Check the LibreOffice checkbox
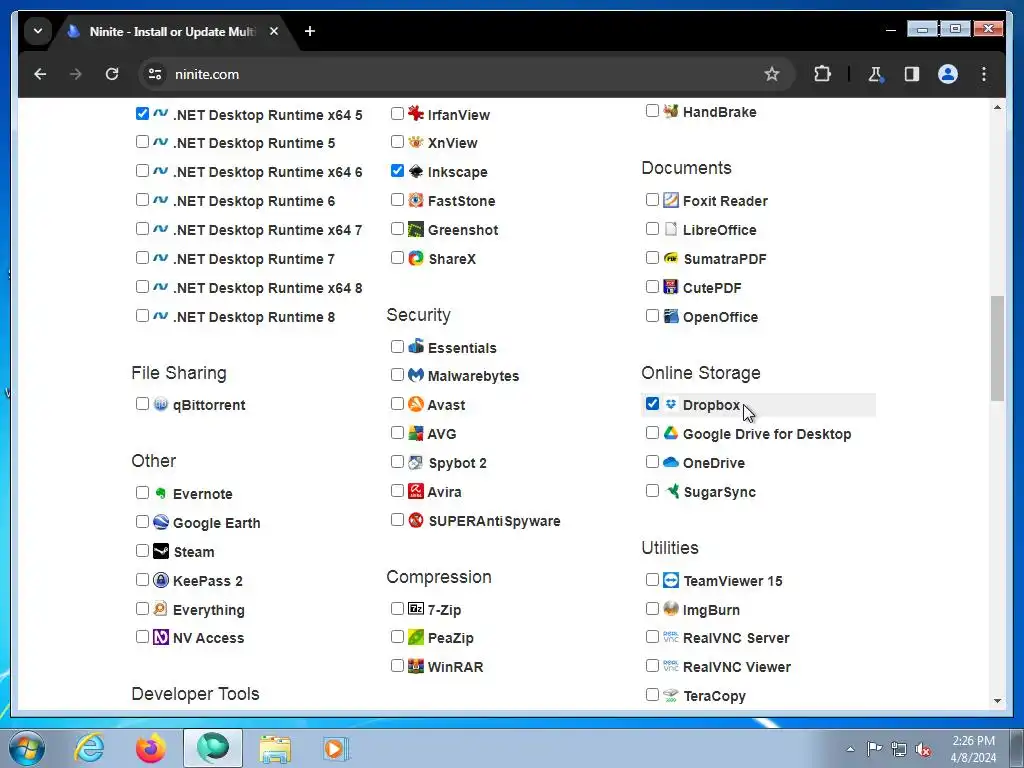Image resolution: width=1024 pixels, height=768 pixels. click(652, 229)
